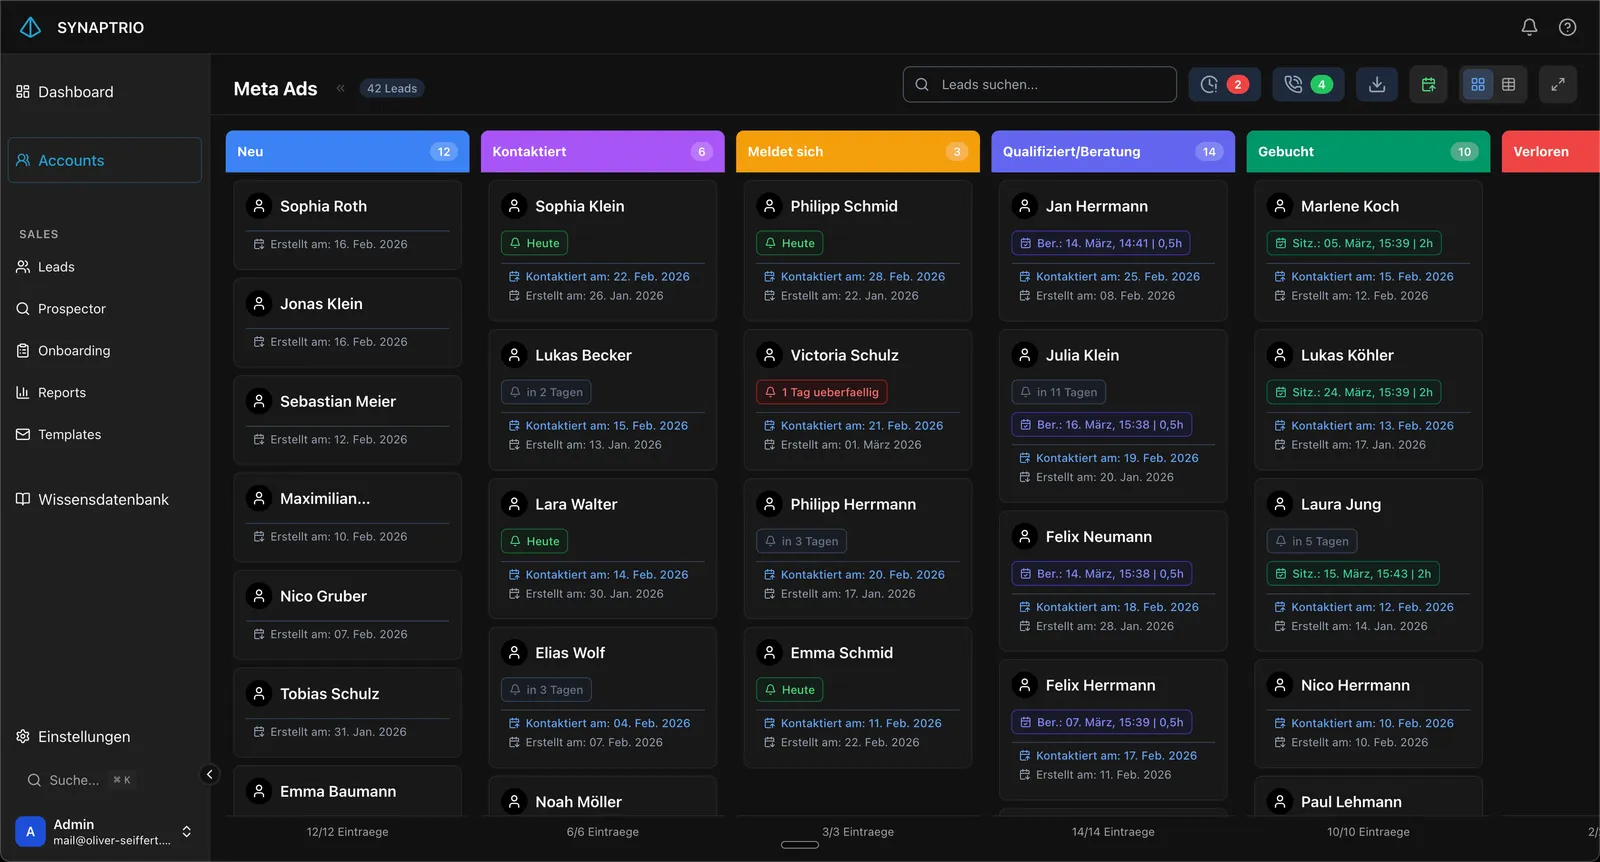This screenshot has height=862, width=1600.
Task: Open Einstellungen settings
Action: [x=104, y=737]
